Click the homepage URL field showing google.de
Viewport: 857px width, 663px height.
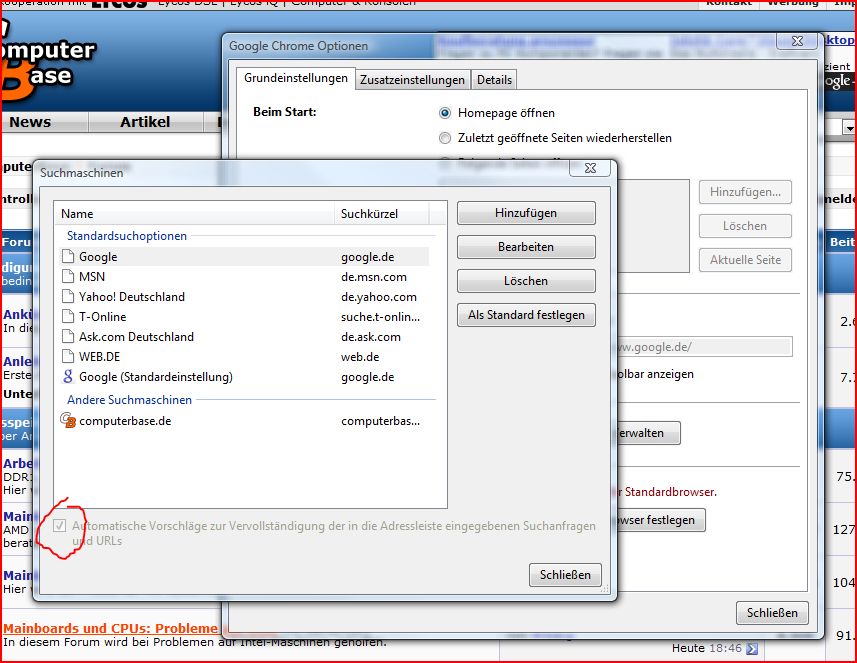(x=705, y=347)
